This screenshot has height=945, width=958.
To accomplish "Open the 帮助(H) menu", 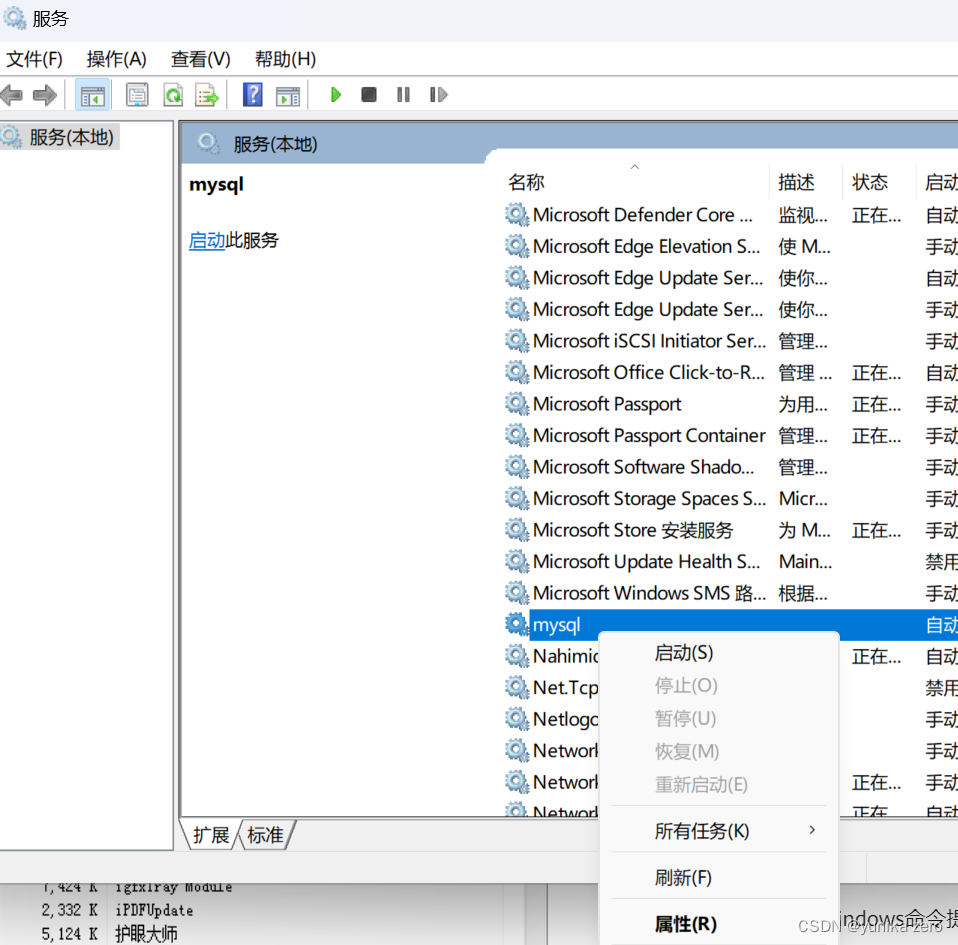I will (x=285, y=59).
